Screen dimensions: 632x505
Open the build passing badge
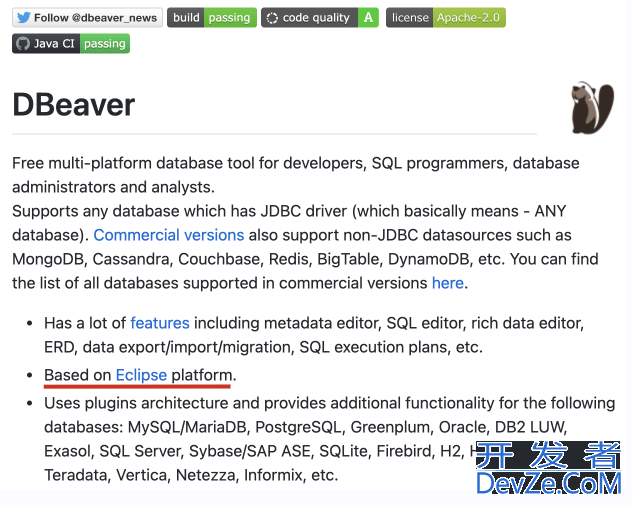click(x=212, y=18)
